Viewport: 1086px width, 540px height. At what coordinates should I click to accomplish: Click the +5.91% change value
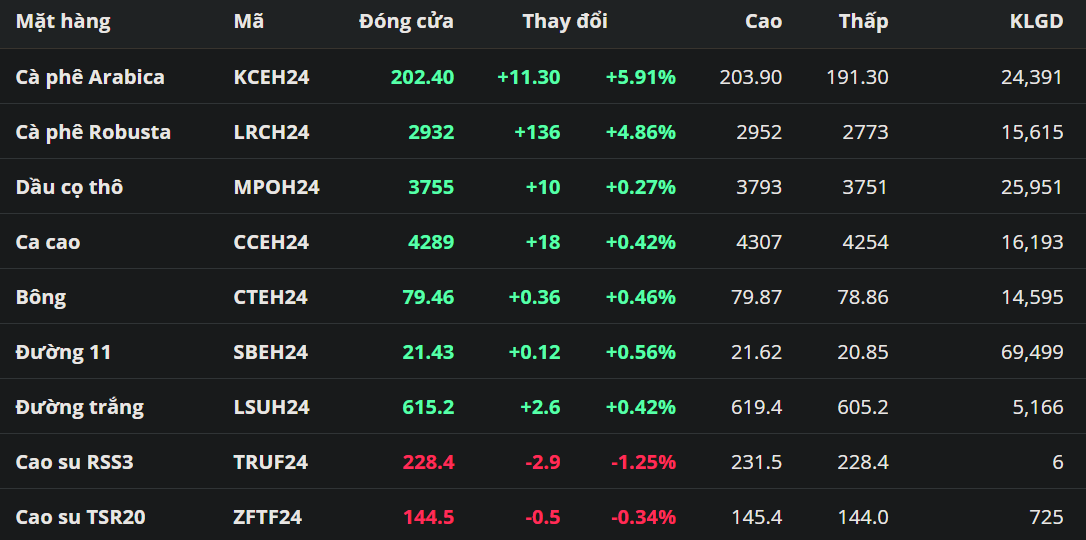[640, 77]
